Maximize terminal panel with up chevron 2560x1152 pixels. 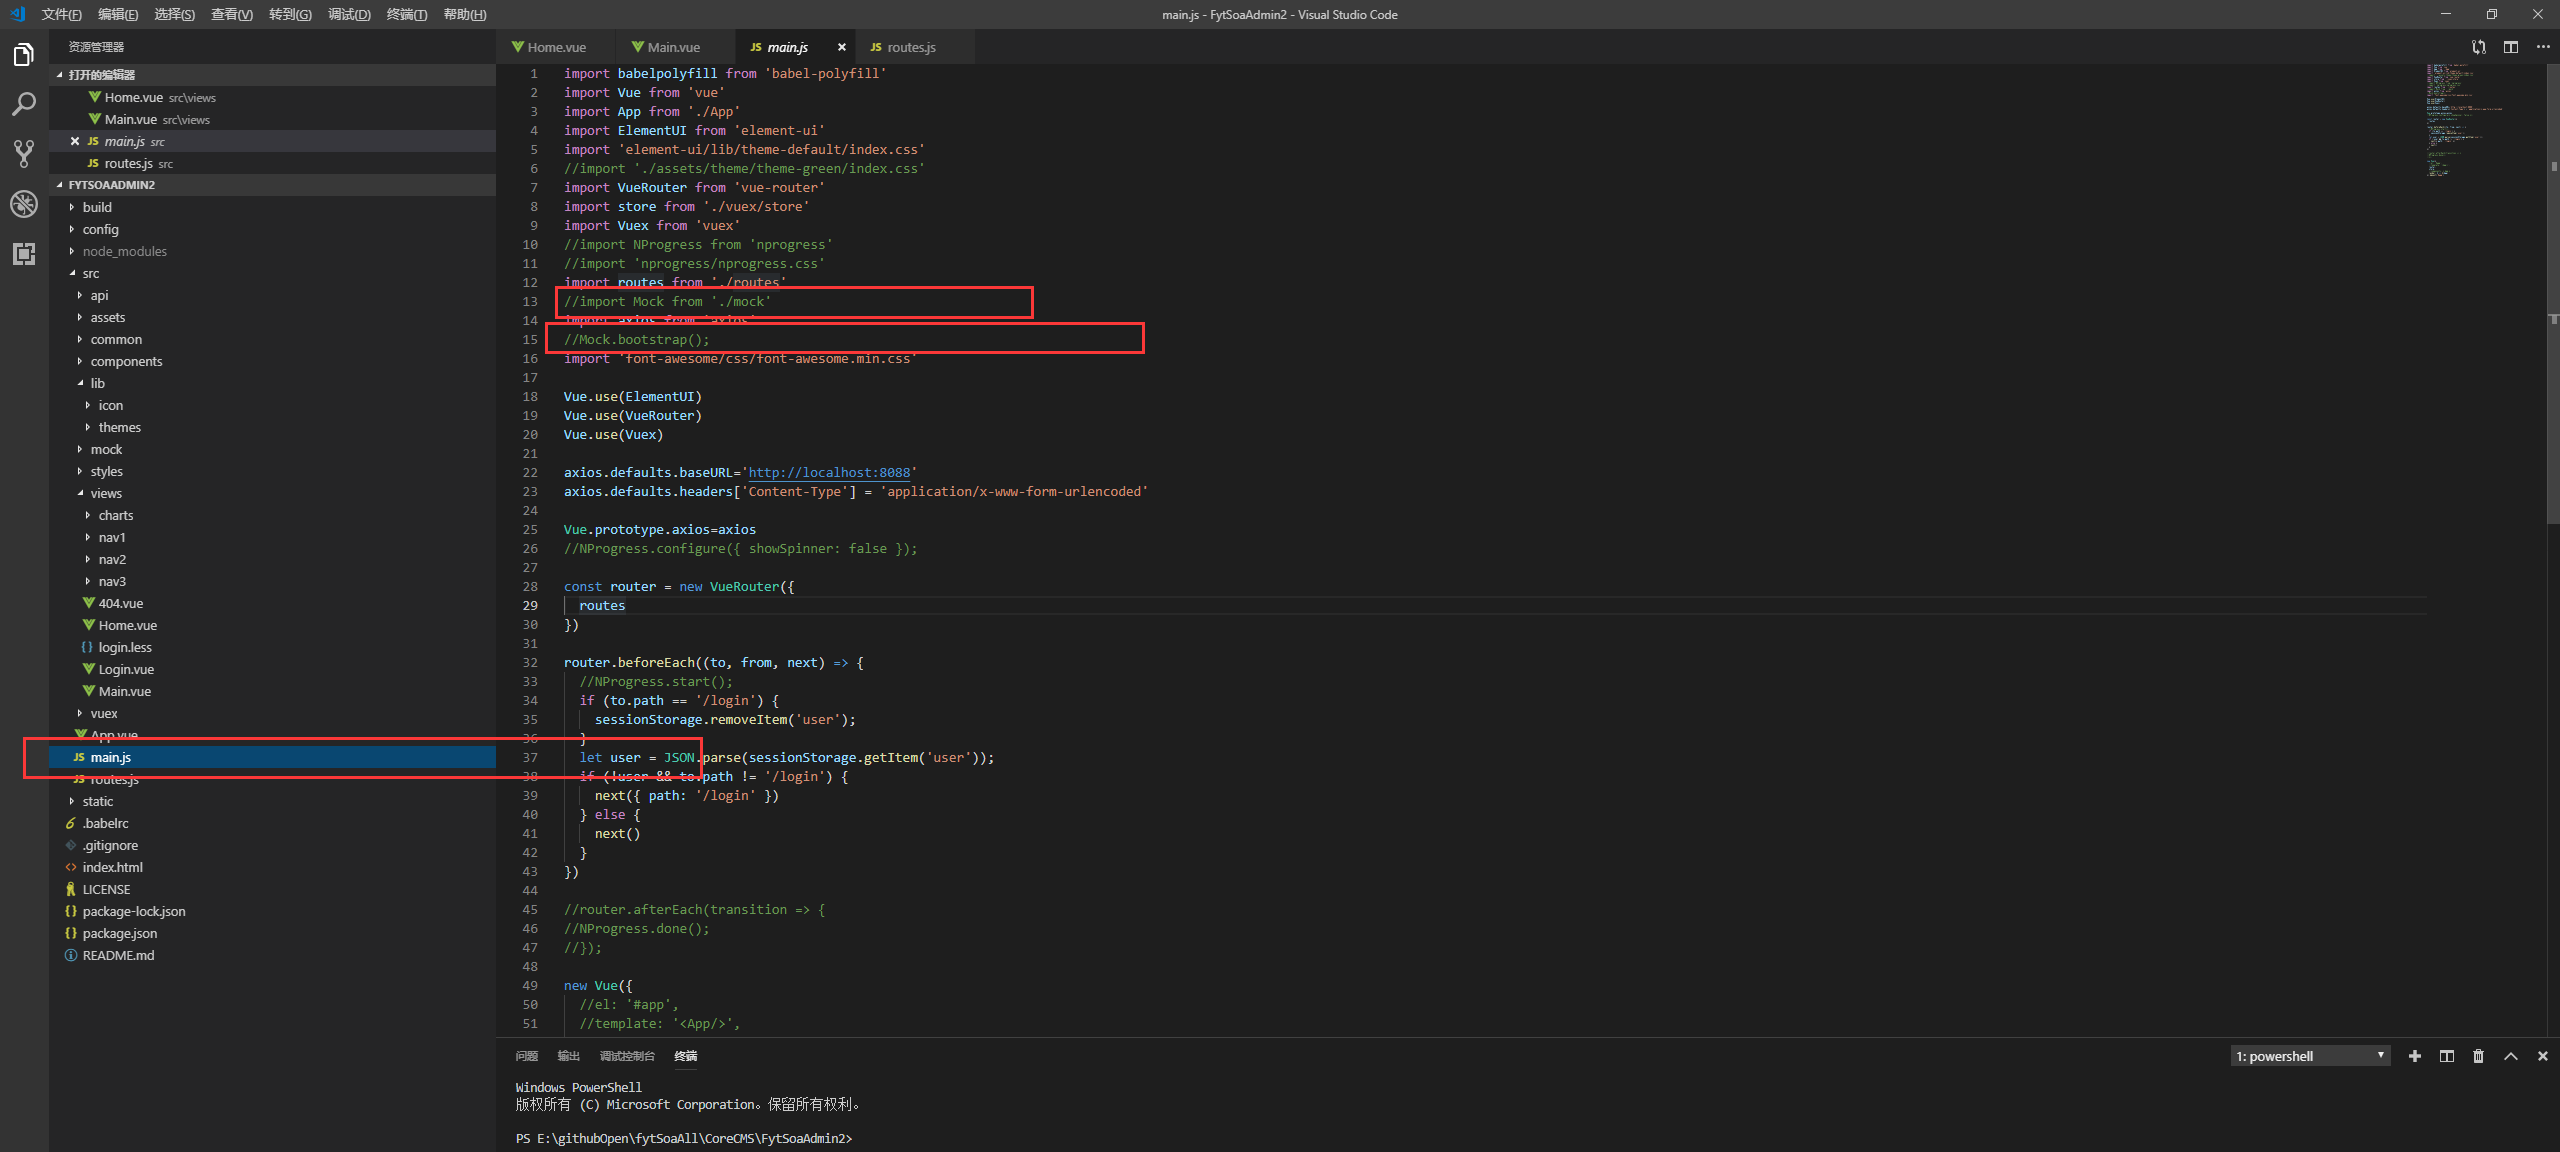[2510, 1056]
